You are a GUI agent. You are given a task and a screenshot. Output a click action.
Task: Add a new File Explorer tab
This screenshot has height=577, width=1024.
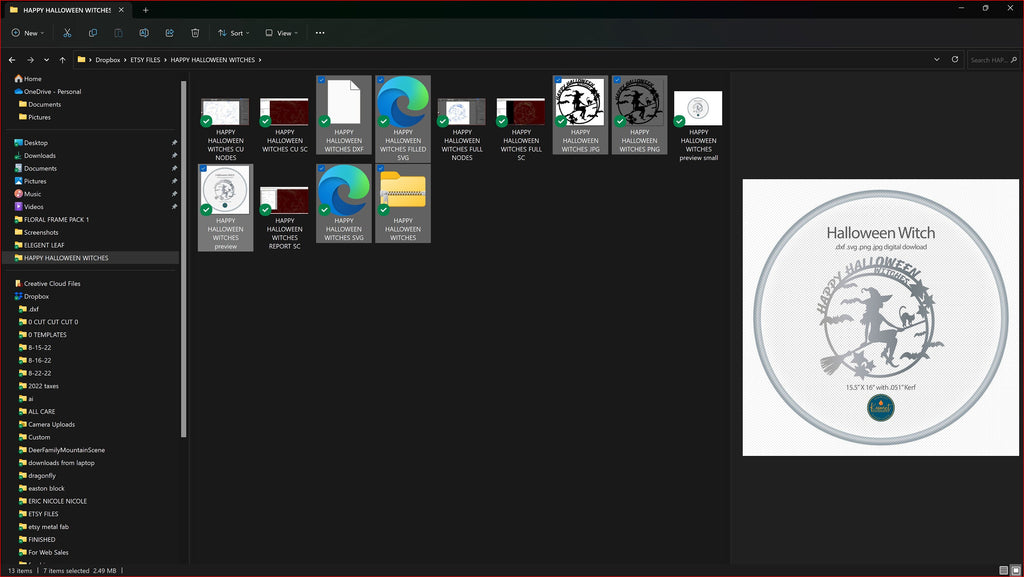click(146, 10)
